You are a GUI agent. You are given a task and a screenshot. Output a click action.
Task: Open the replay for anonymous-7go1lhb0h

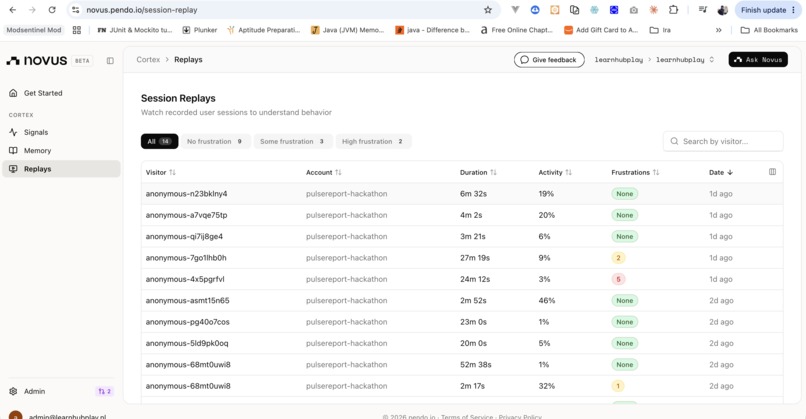[x=462, y=258]
